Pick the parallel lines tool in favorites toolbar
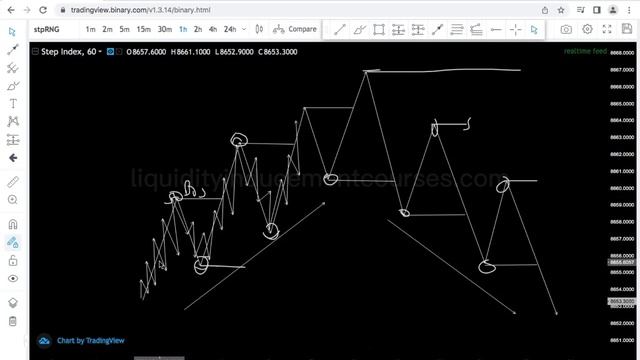640x360 pixels. (x=457, y=29)
